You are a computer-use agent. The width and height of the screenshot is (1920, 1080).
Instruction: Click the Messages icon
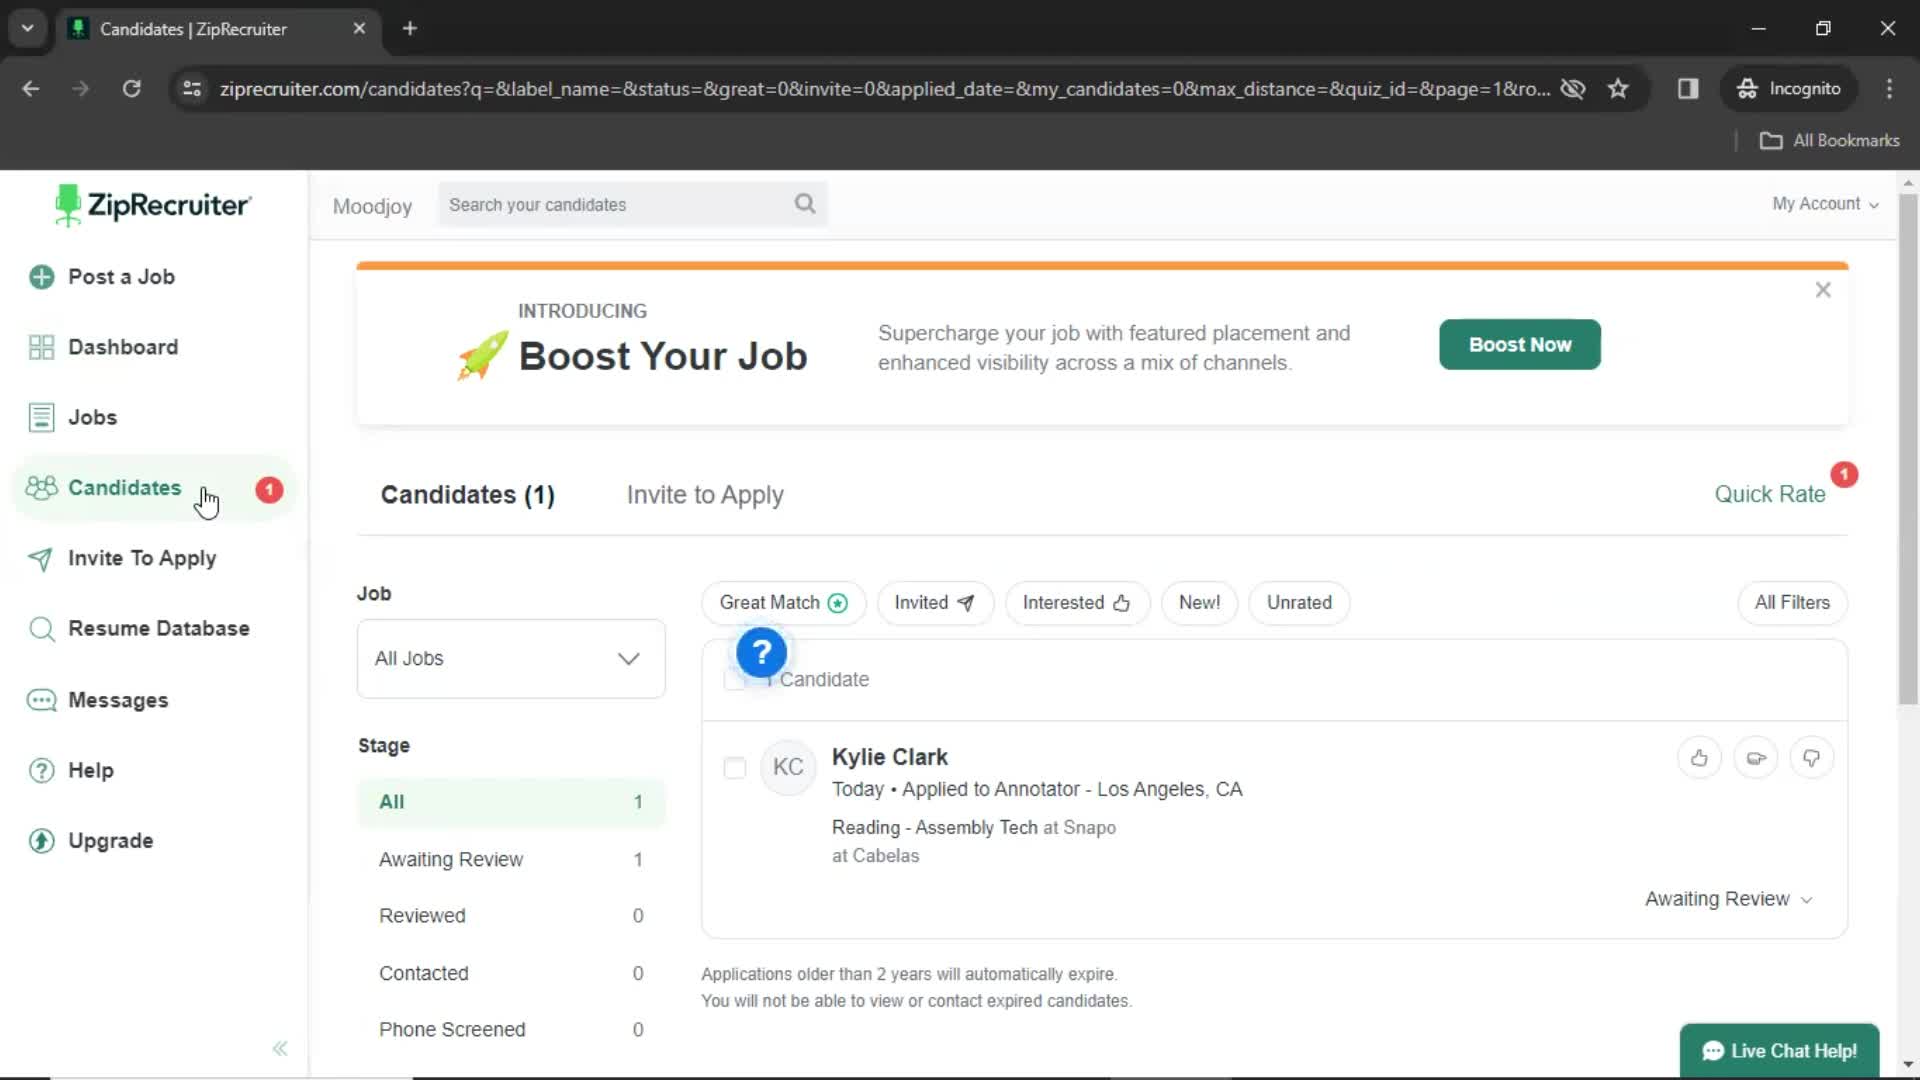tap(41, 700)
